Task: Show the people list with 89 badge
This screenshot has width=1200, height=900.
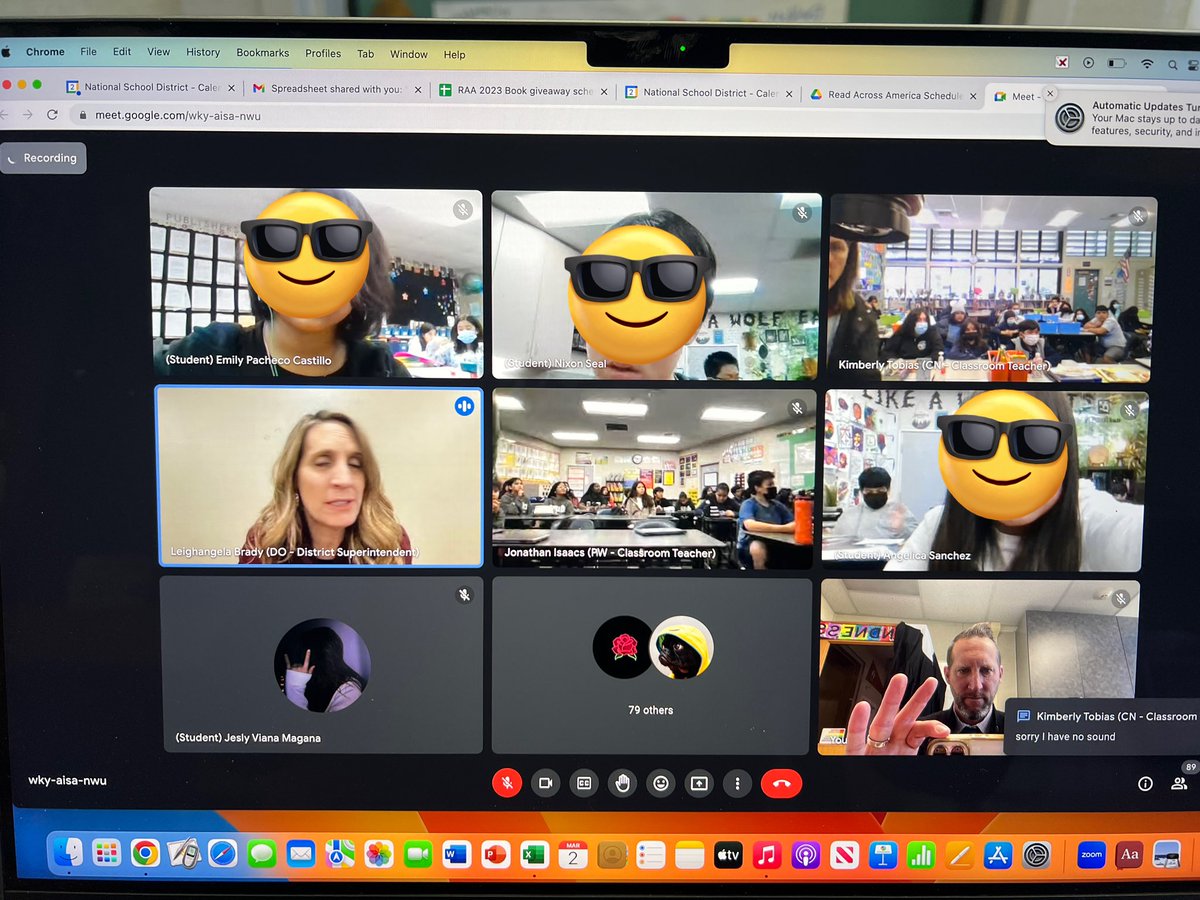Action: coord(1180,783)
